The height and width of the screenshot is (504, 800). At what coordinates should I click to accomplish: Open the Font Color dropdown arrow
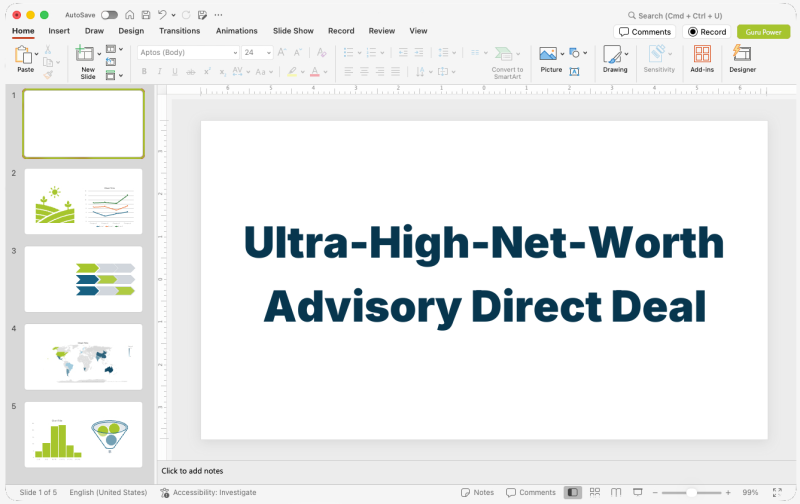tap(326, 72)
